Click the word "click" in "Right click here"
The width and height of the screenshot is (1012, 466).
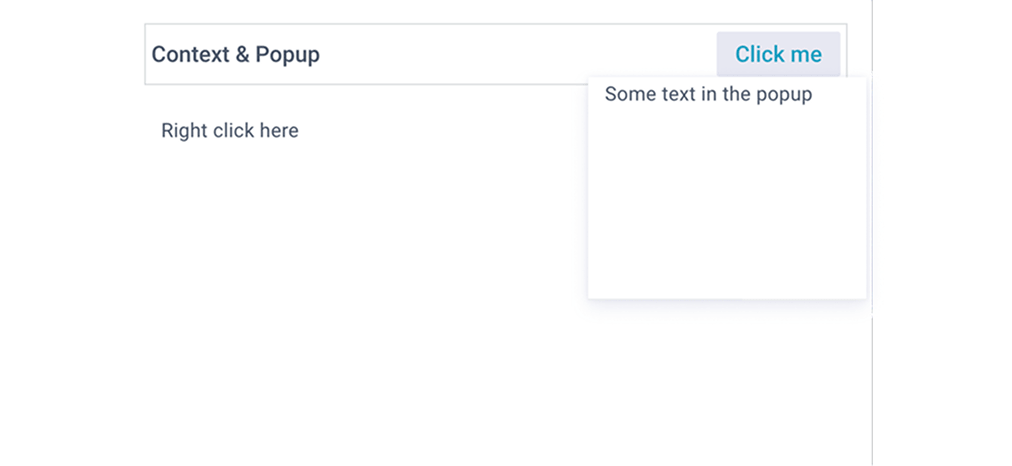point(233,130)
